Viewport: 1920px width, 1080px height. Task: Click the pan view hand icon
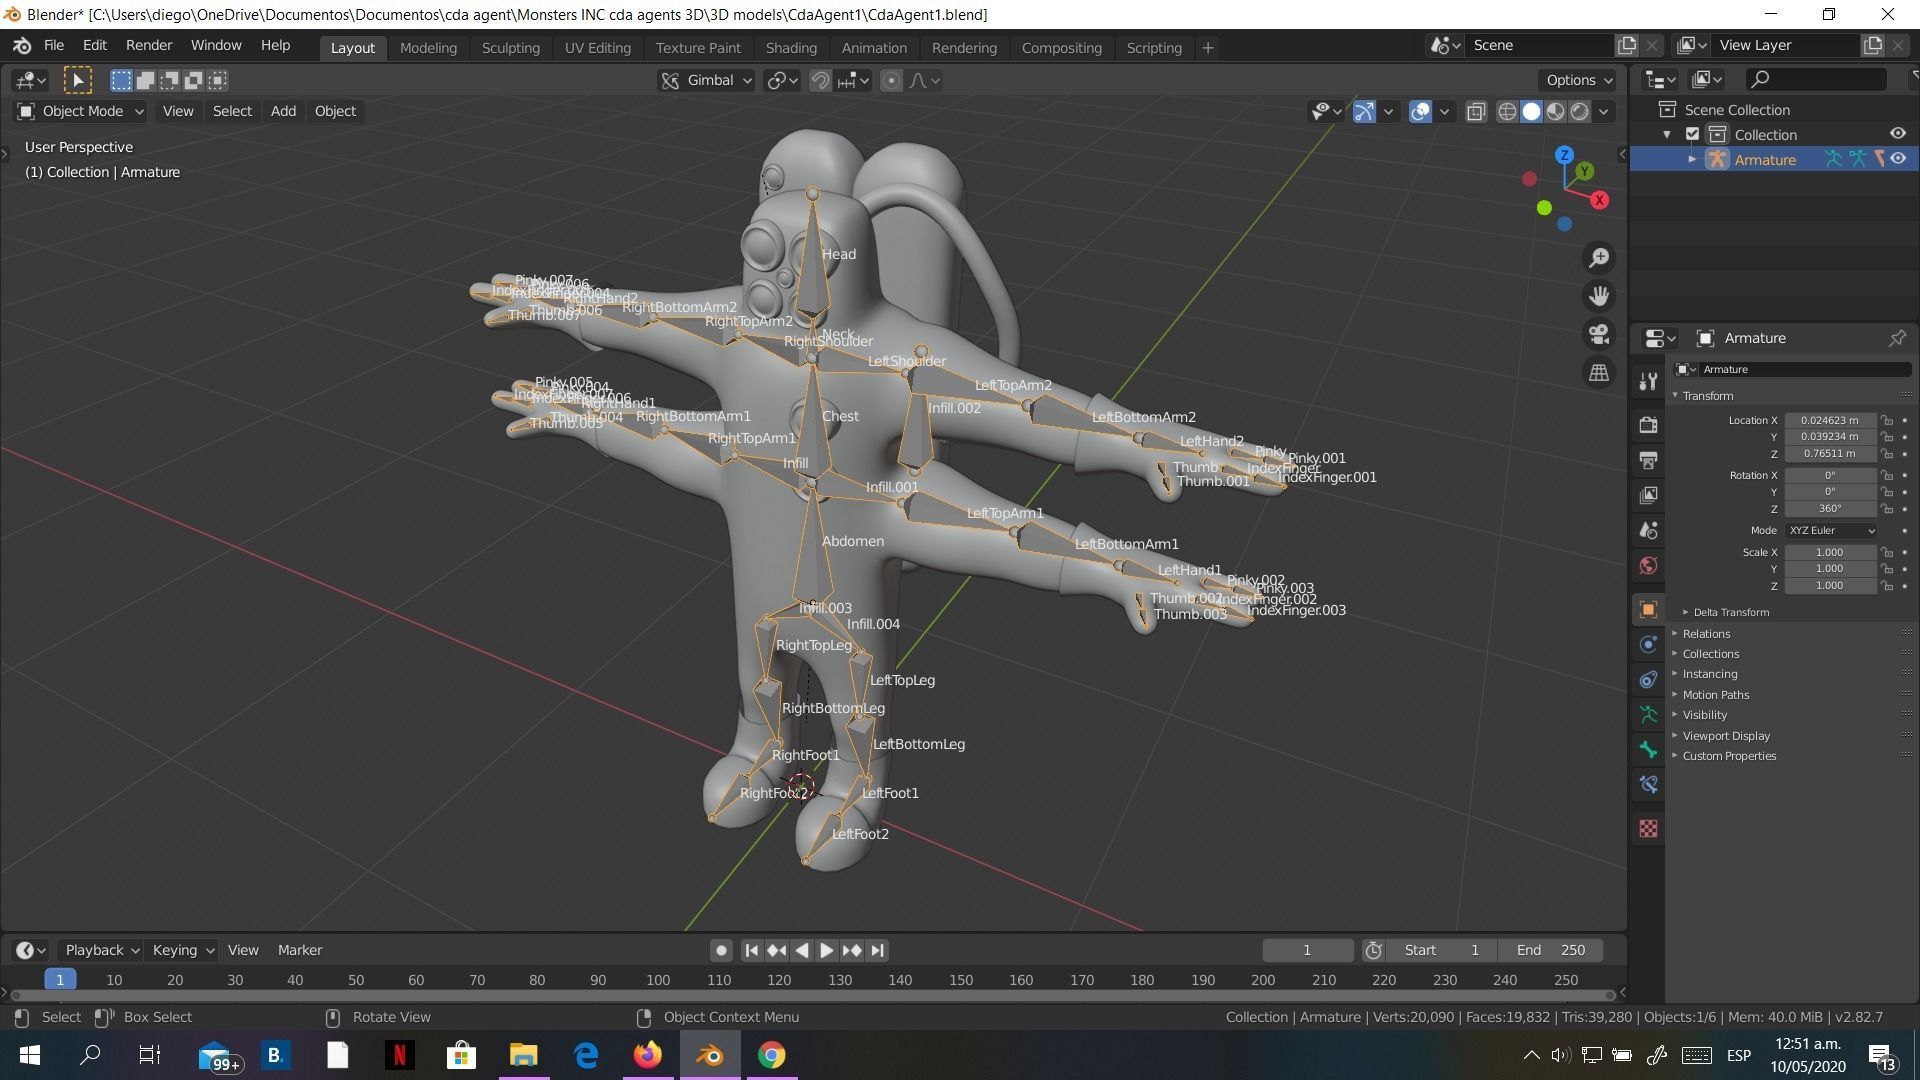coord(1599,296)
